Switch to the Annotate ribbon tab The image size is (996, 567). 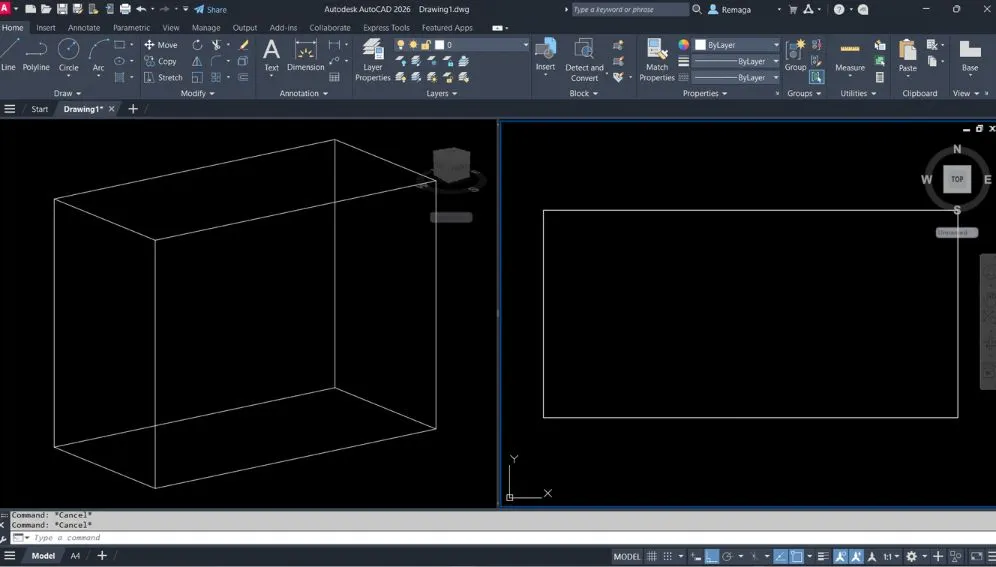coord(84,28)
